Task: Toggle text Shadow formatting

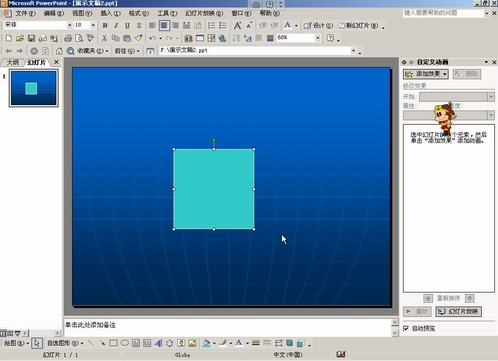Action: [139, 25]
